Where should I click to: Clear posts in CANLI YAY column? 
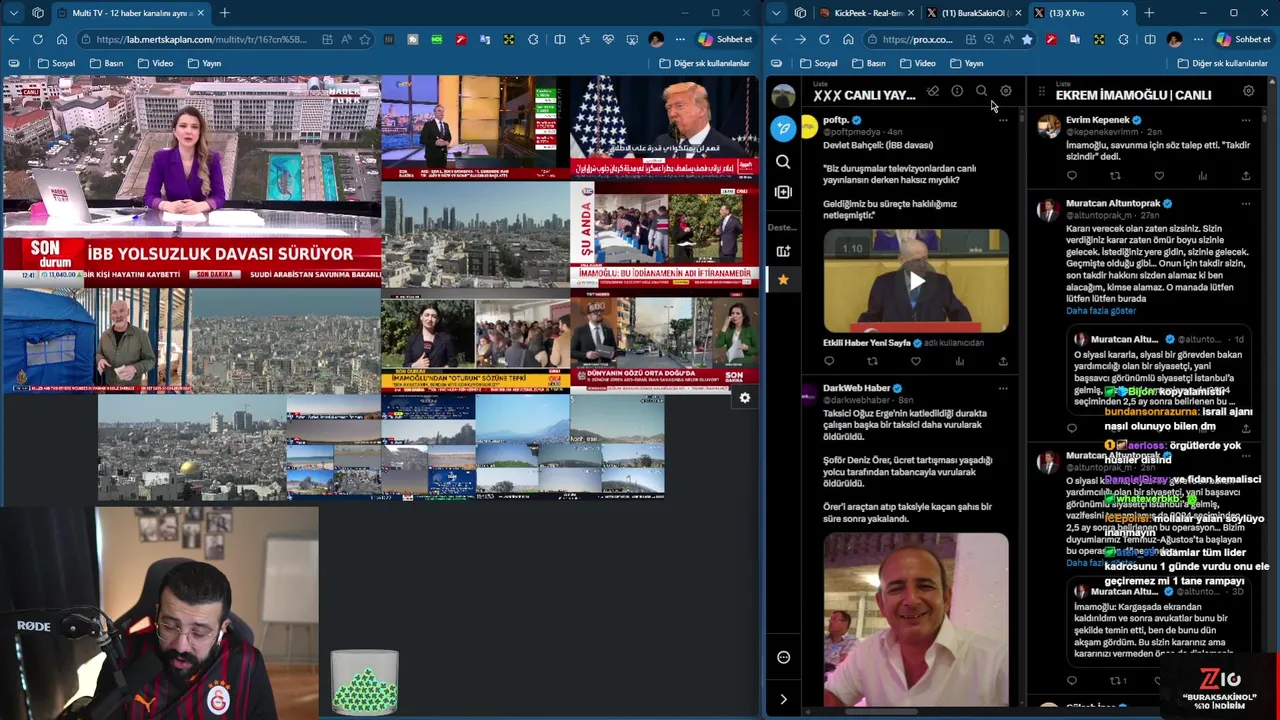[x=932, y=92]
